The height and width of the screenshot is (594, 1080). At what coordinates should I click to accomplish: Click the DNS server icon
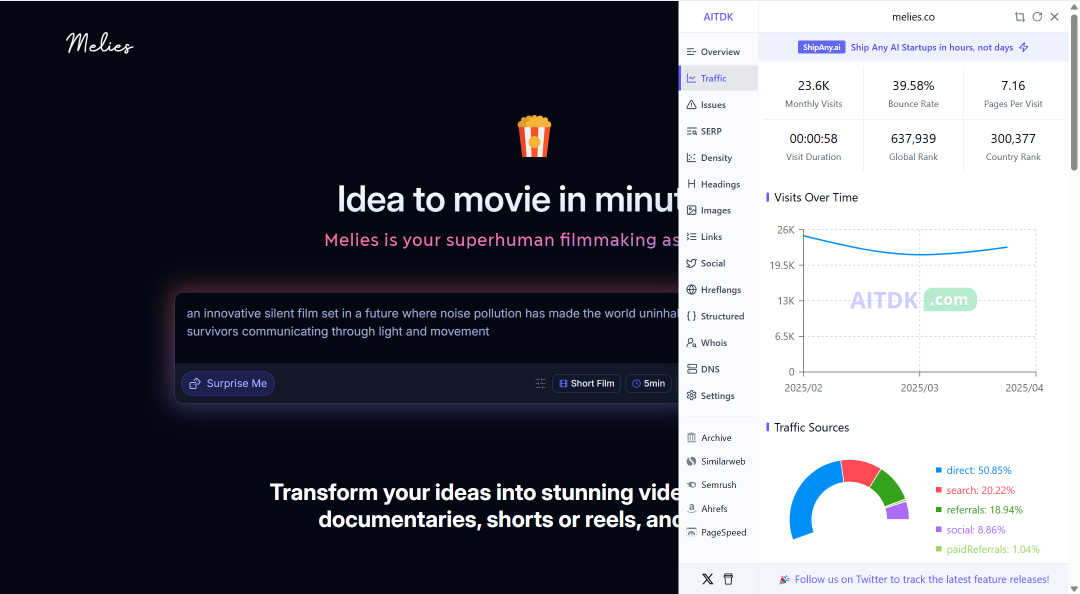(x=692, y=369)
